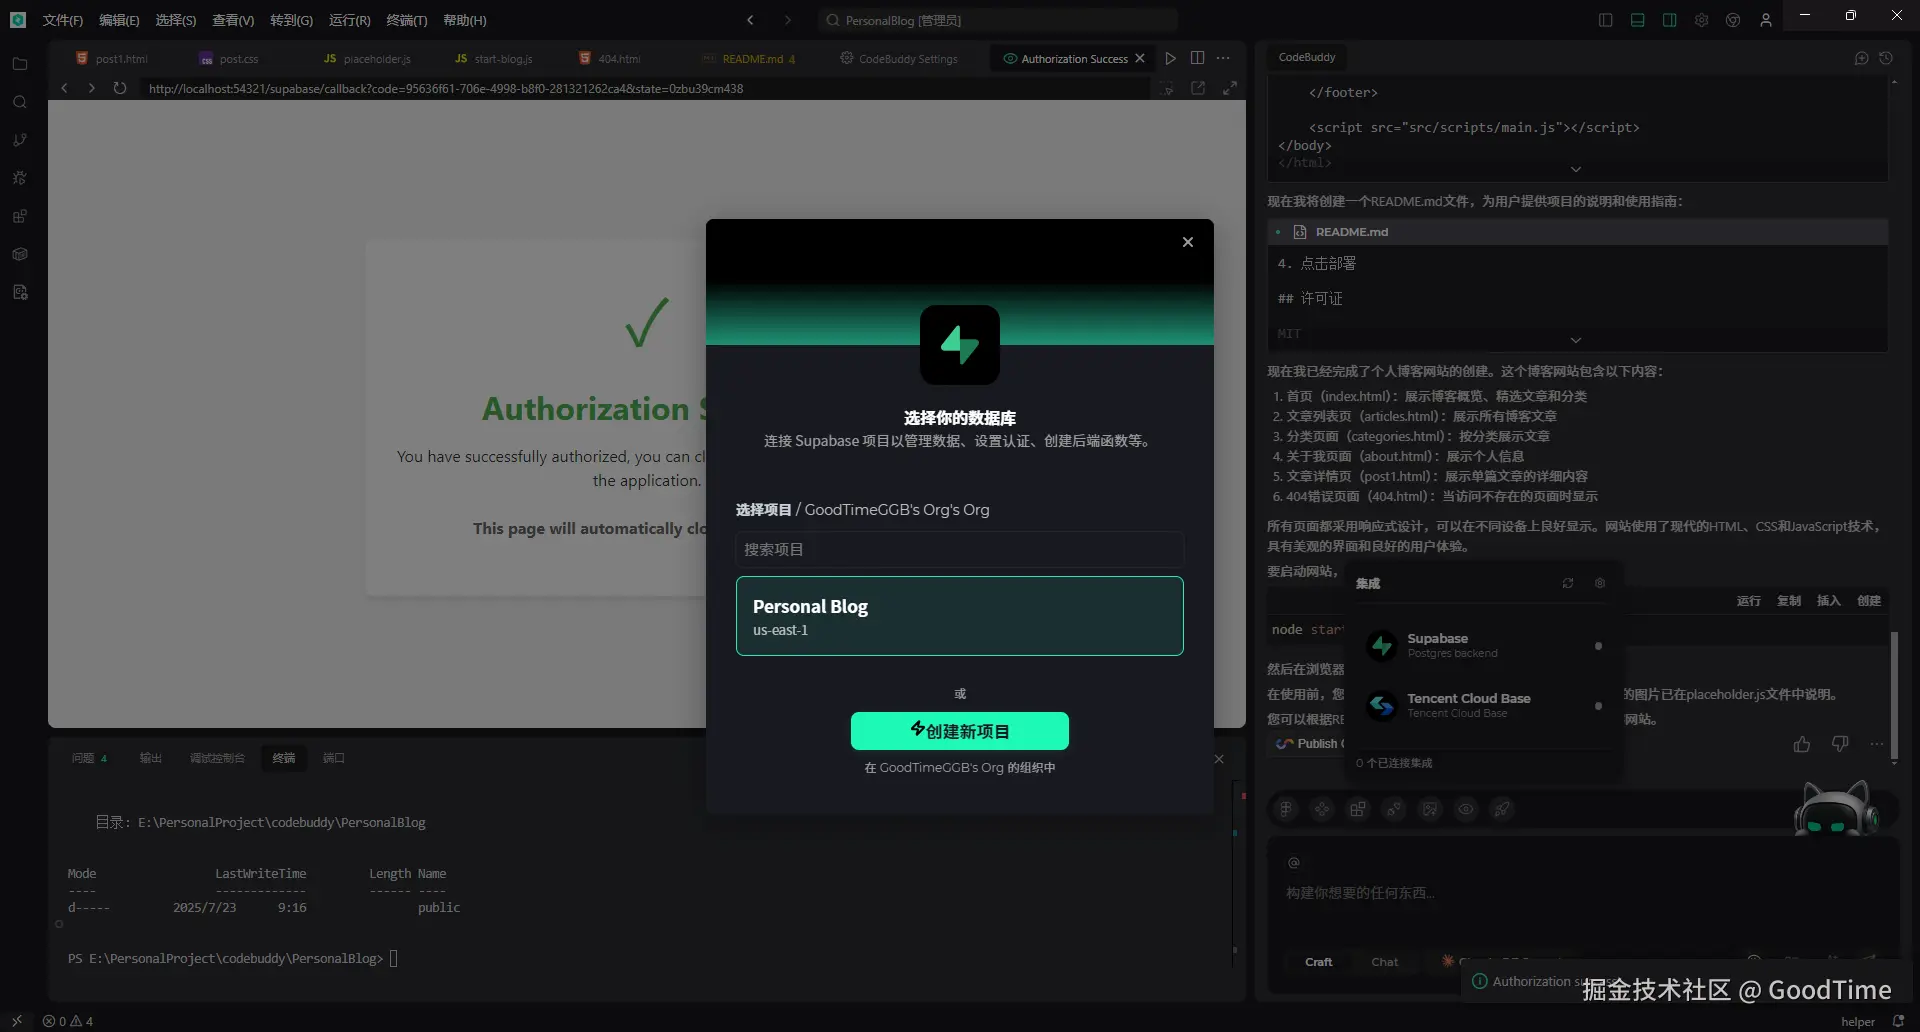
Task: Click the split editor icon
Action: 1197,58
